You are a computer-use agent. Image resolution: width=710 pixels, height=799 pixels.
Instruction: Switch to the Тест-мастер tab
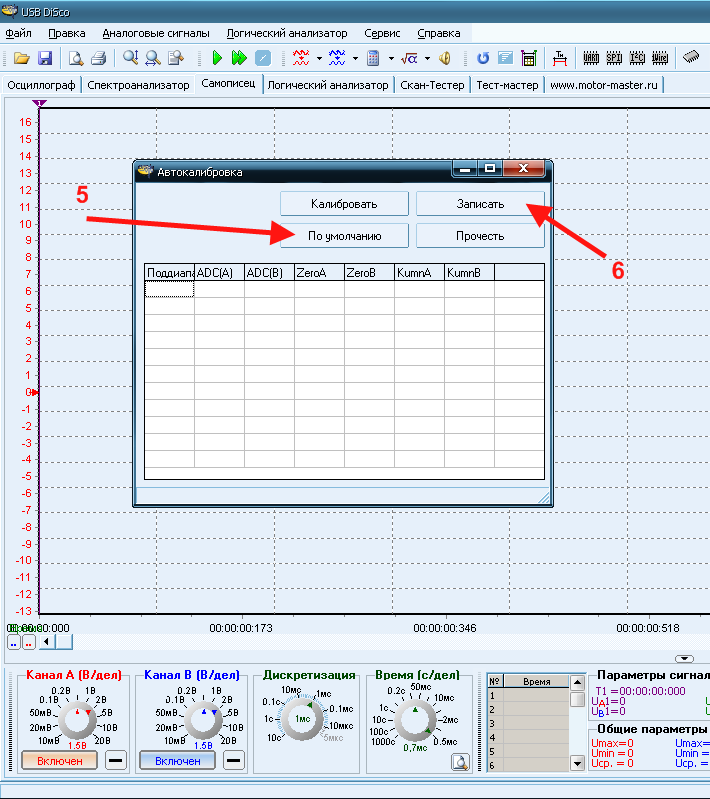point(507,85)
